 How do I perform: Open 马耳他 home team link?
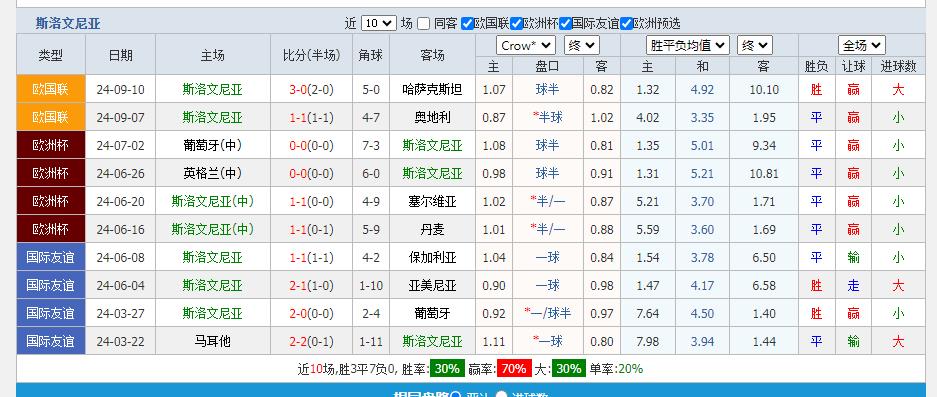213,341
